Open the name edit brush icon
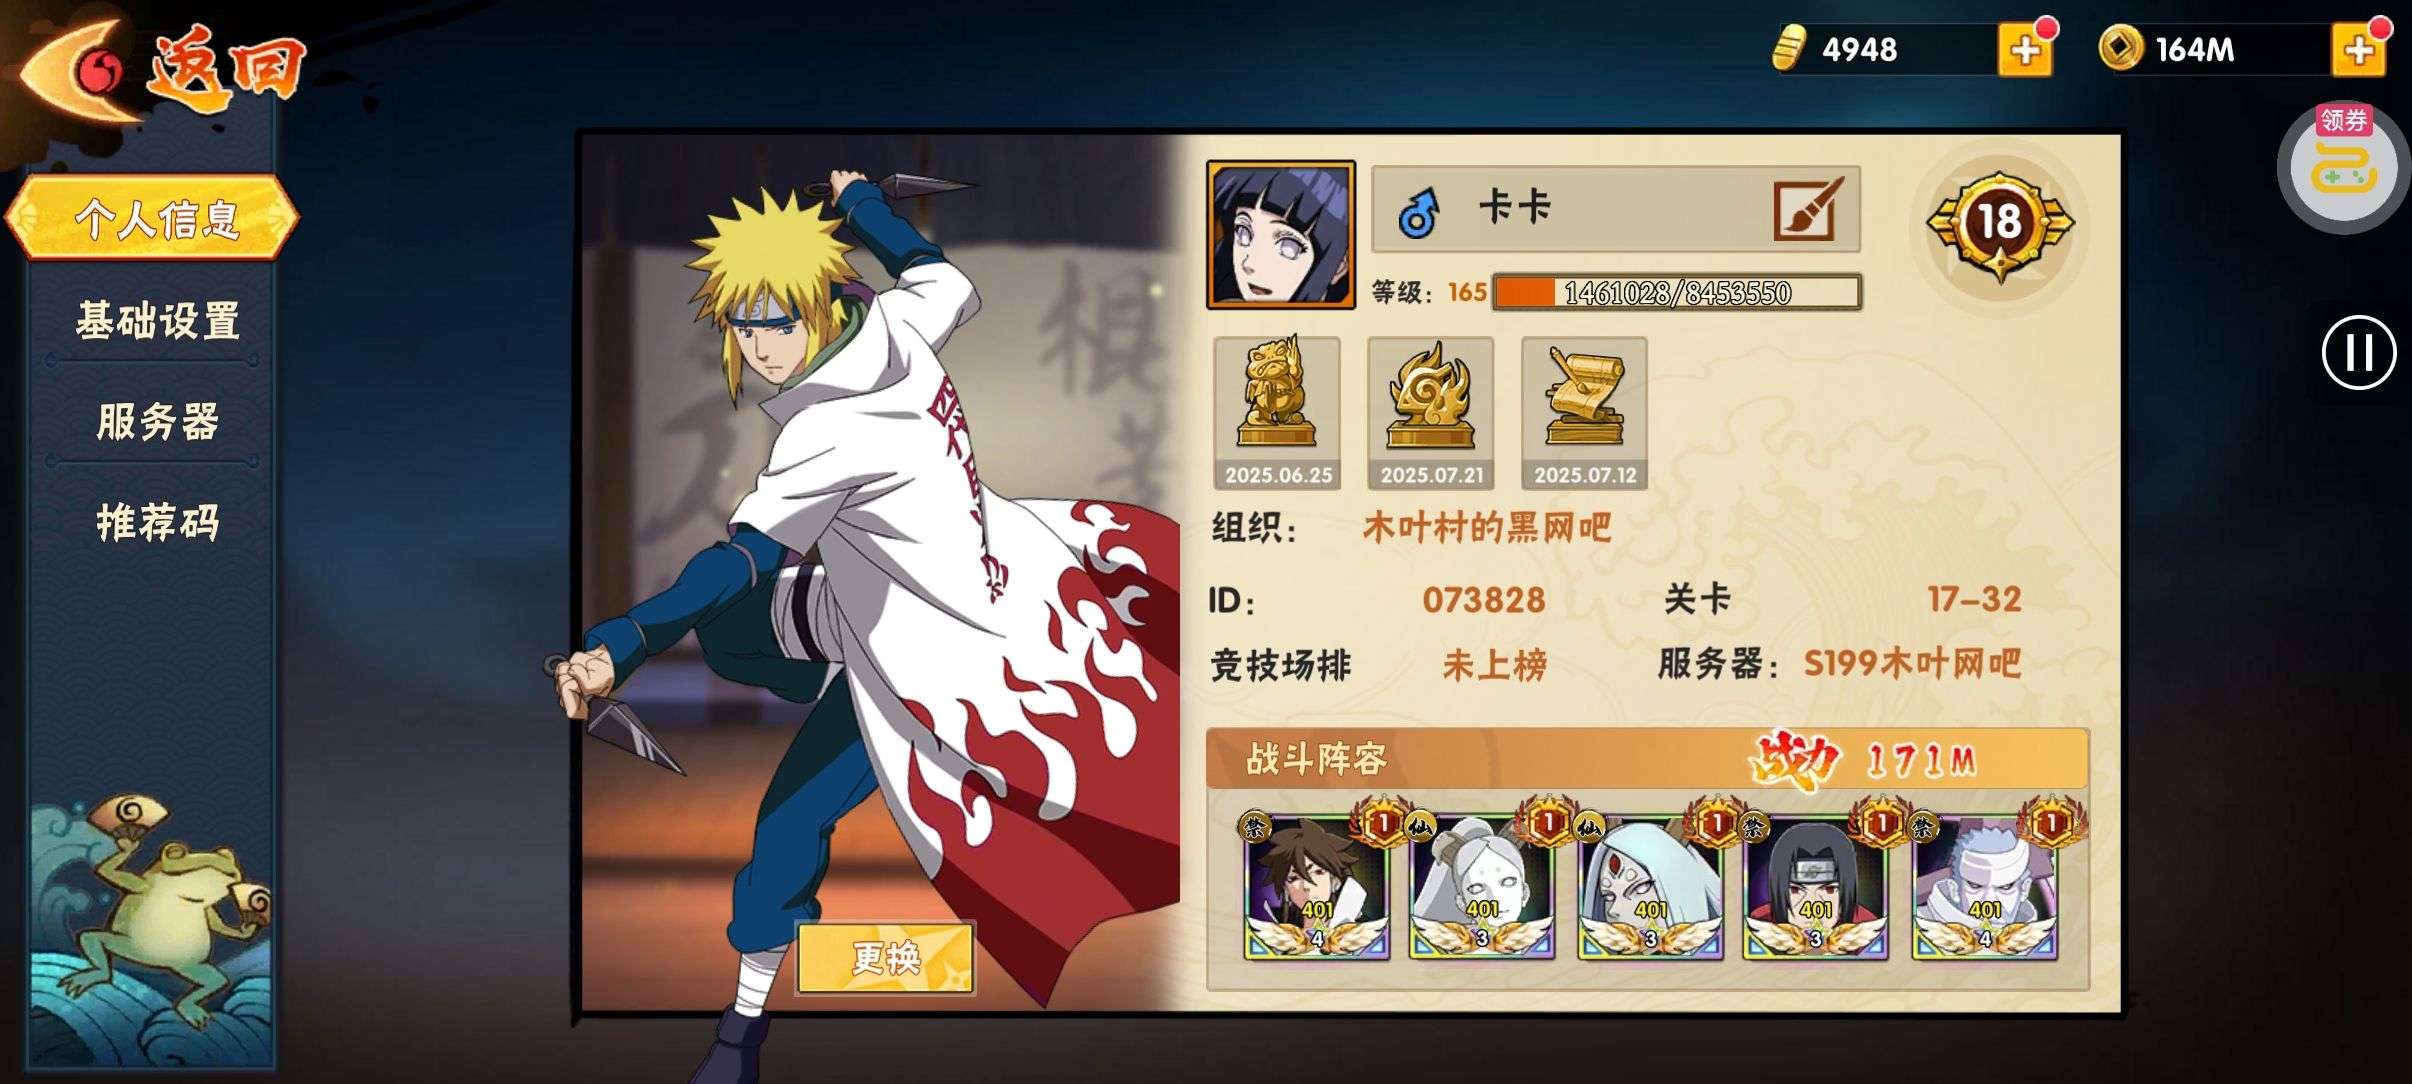This screenshot has width=2412, height=1084. click(1808, 209)
